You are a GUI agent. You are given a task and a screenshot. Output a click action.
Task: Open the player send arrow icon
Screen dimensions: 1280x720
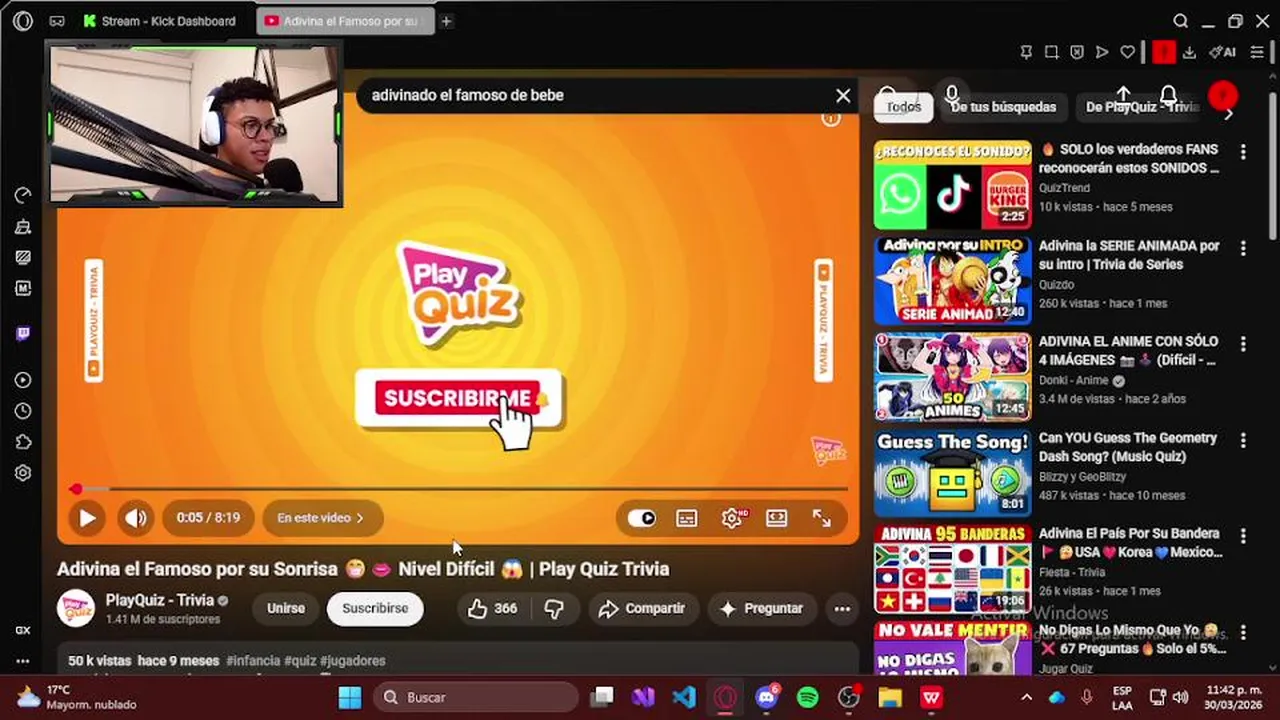1102,52
